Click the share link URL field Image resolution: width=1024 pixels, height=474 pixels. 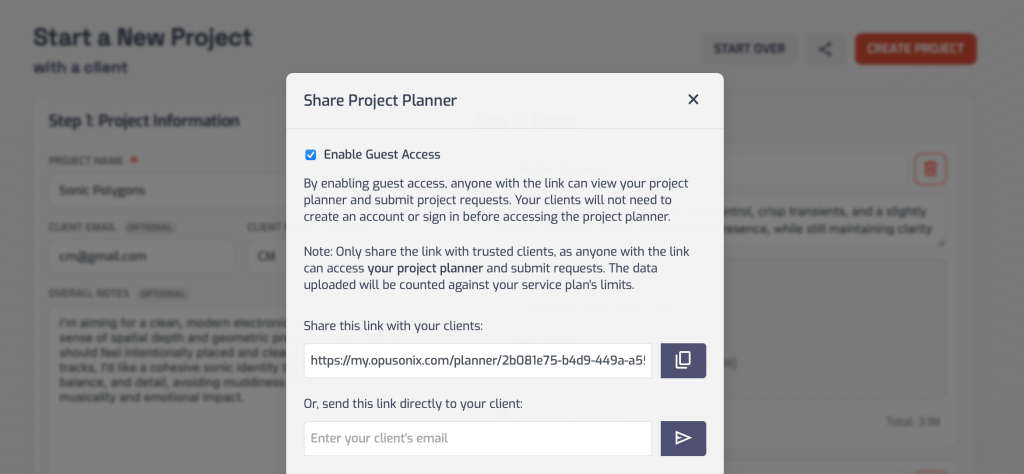tap(478, 360)
